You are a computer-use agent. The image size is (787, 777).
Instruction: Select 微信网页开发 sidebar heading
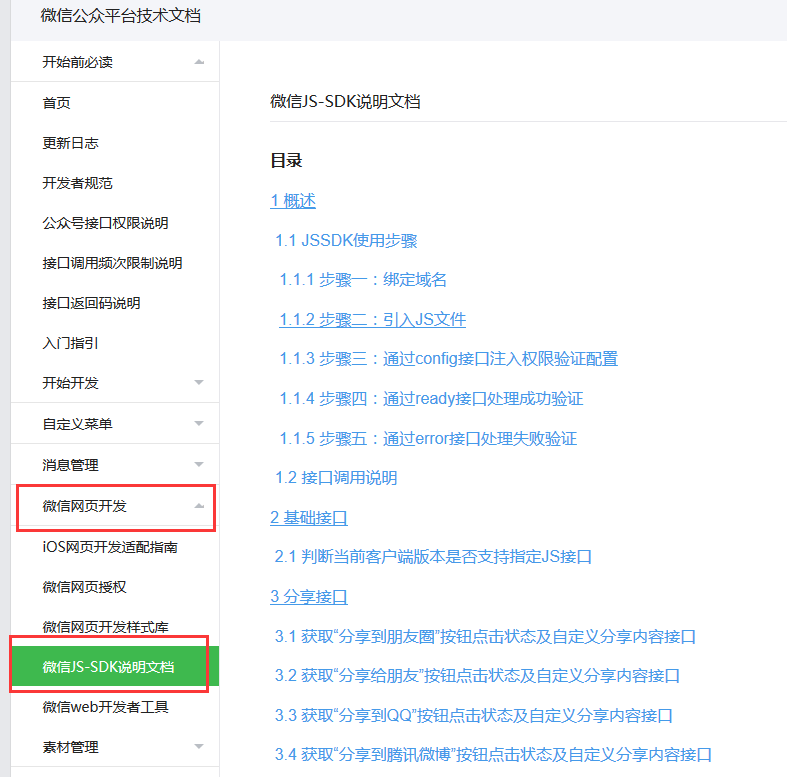[x=84, y=506]
